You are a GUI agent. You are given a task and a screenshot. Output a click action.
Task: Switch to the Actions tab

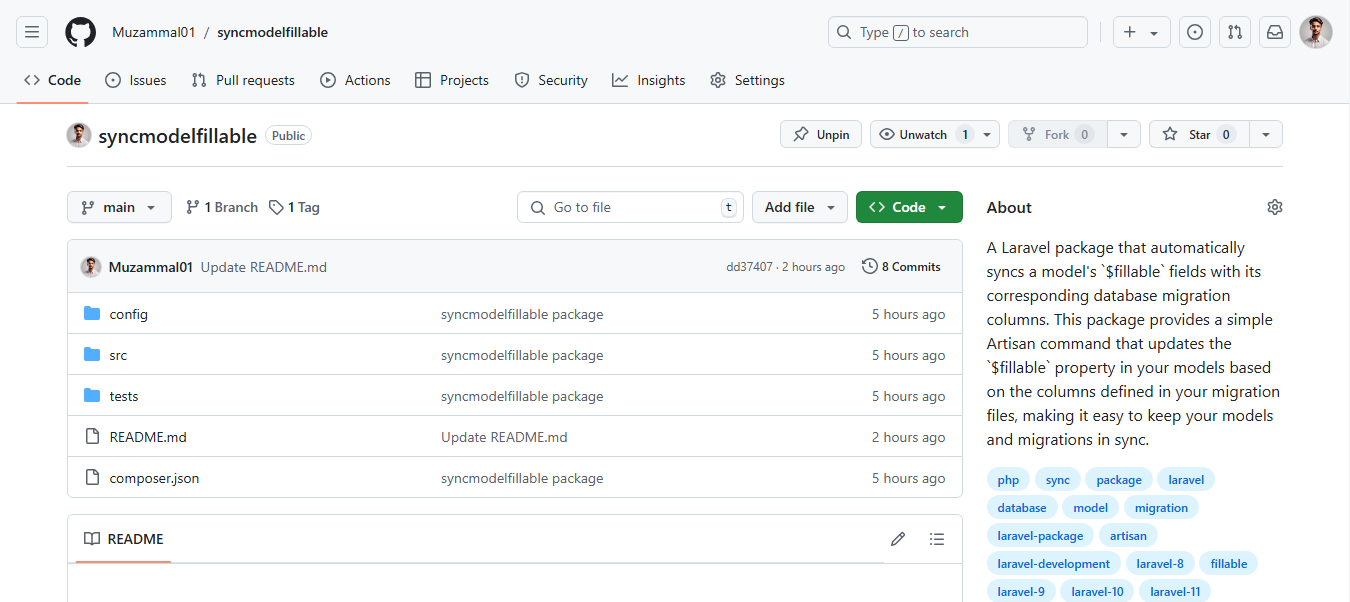coord(355,80)
